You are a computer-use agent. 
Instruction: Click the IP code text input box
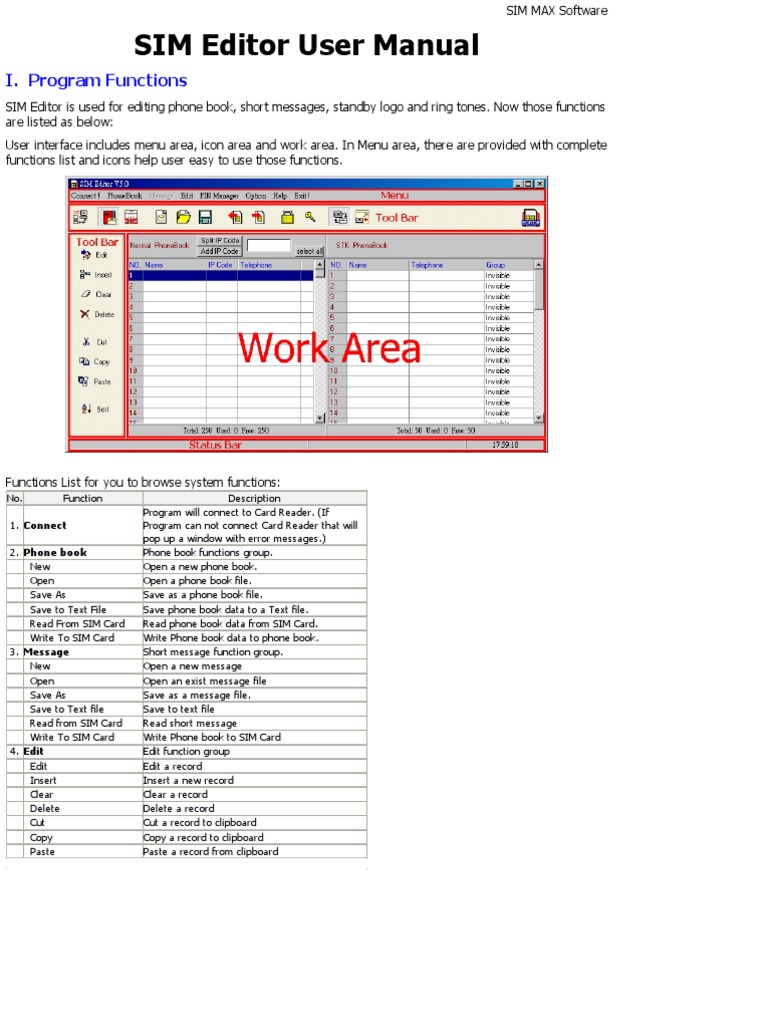[x=268, y=245]
